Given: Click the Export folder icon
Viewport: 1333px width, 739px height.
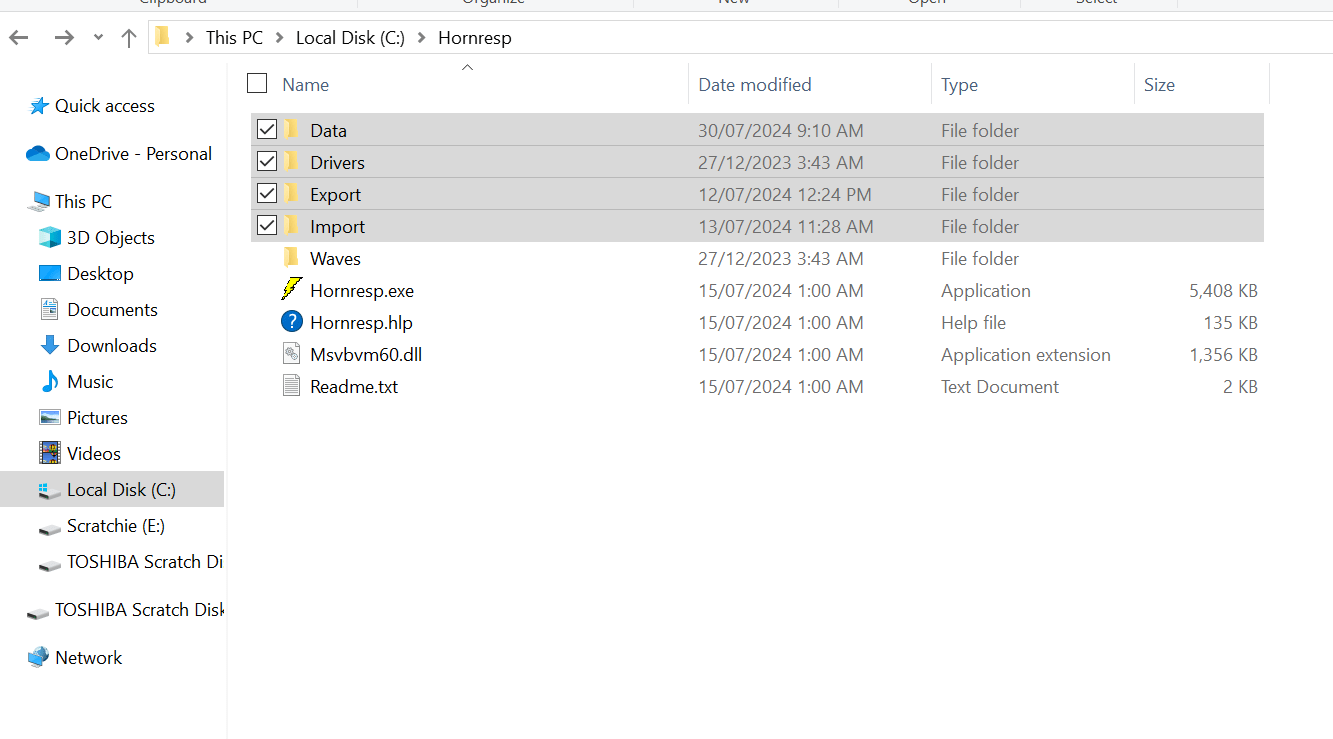Looking at the screenshot, I should (x=292, y=193).
